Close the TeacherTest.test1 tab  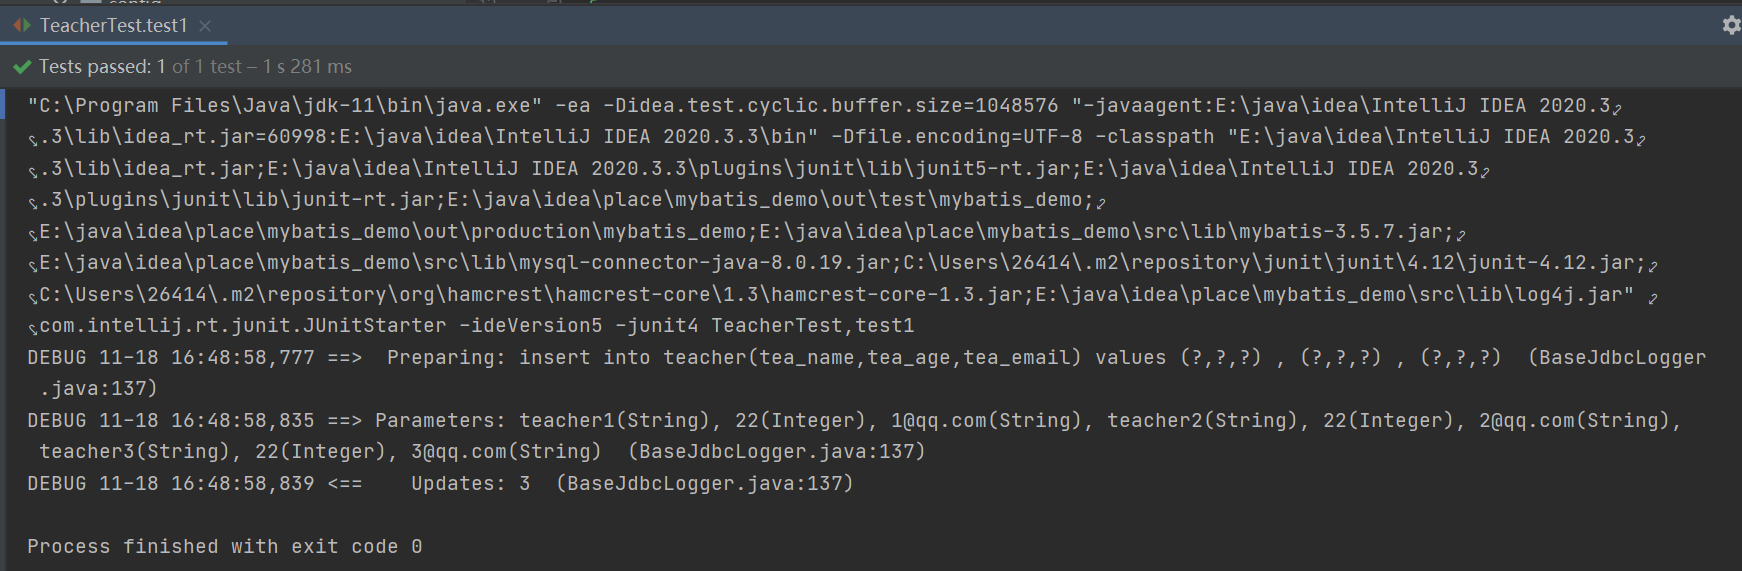pos(205,26)
